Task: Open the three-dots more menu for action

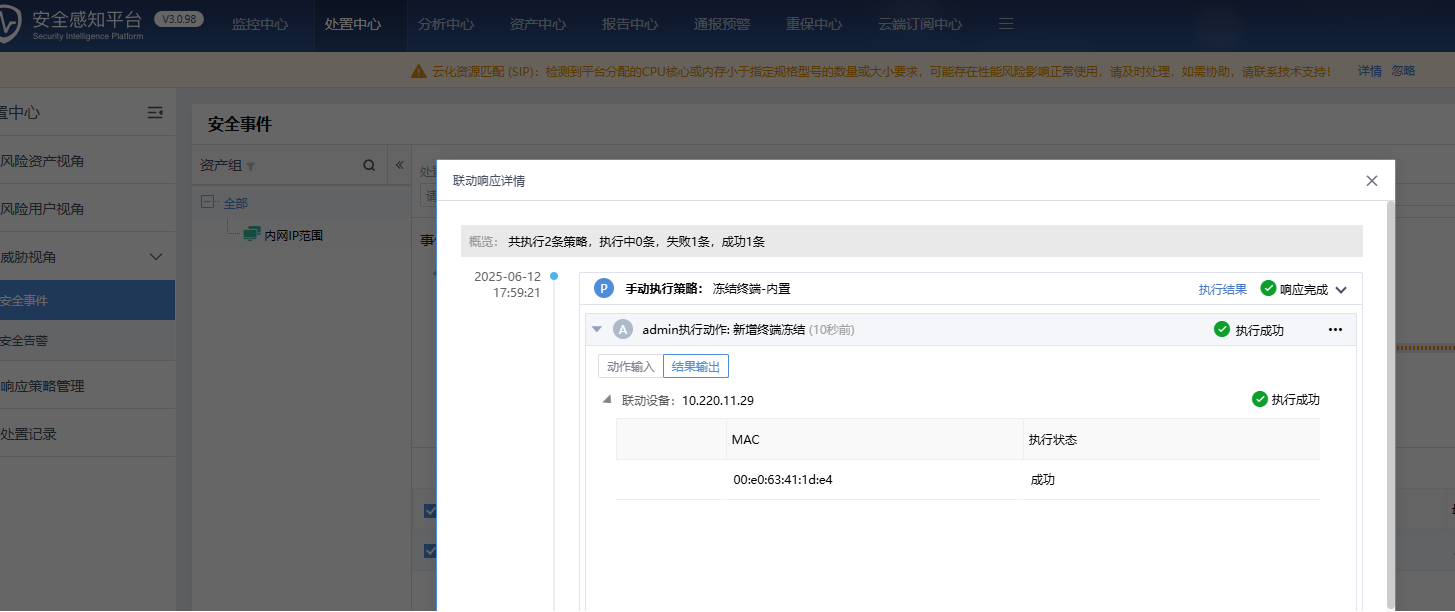Action: [x=1335, y=329]
